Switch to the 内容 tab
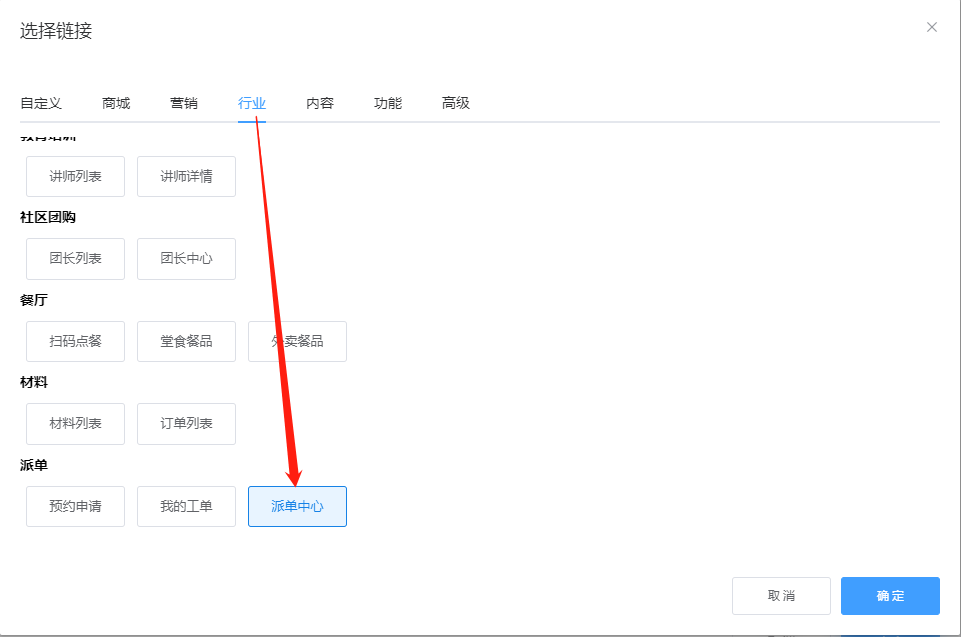This screenshot has width=961, height=637. 319,103
